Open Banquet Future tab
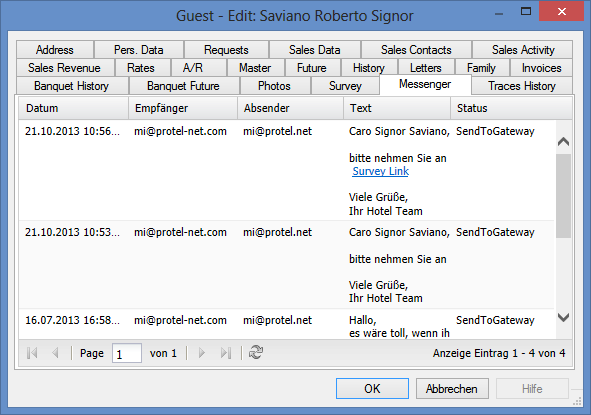Viewport: 591px width, 415px height. click(x=183, y=86)
